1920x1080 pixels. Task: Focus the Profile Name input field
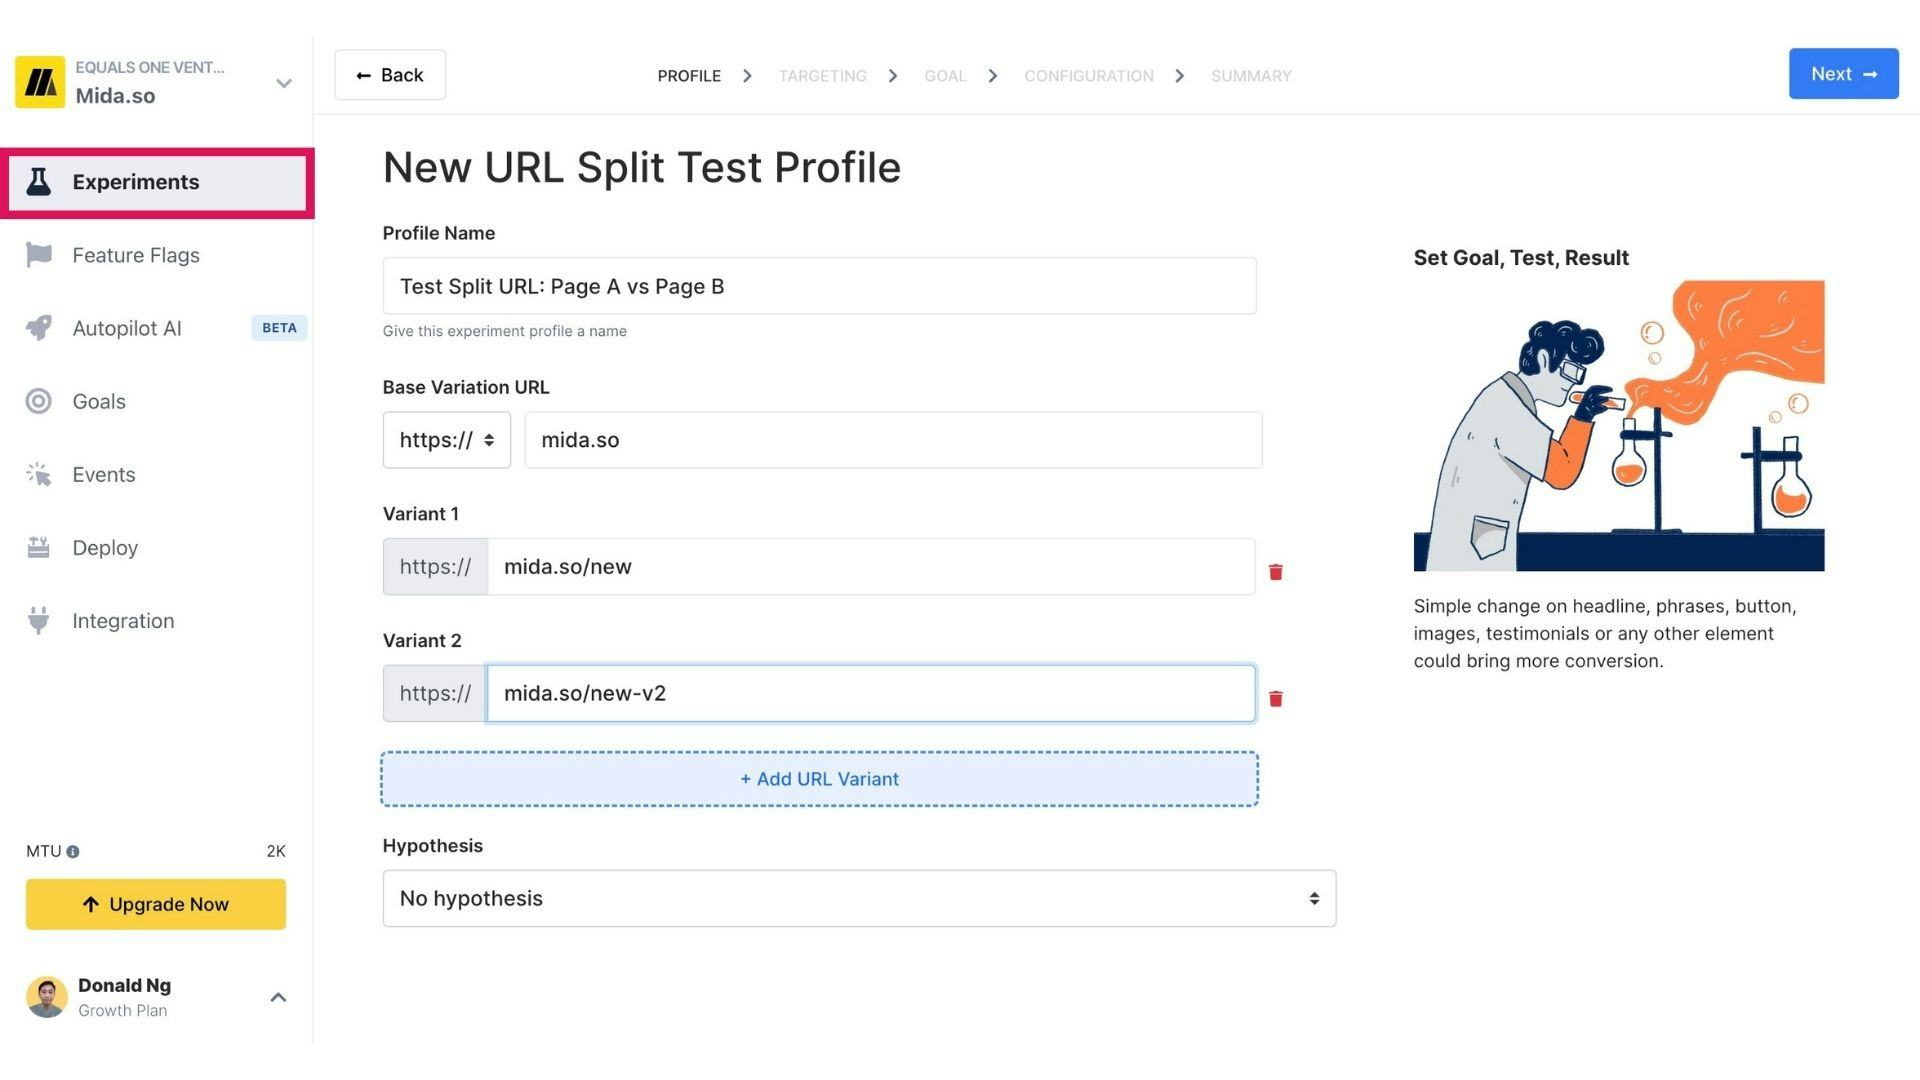pyautogui.click(x=819, y=286)
